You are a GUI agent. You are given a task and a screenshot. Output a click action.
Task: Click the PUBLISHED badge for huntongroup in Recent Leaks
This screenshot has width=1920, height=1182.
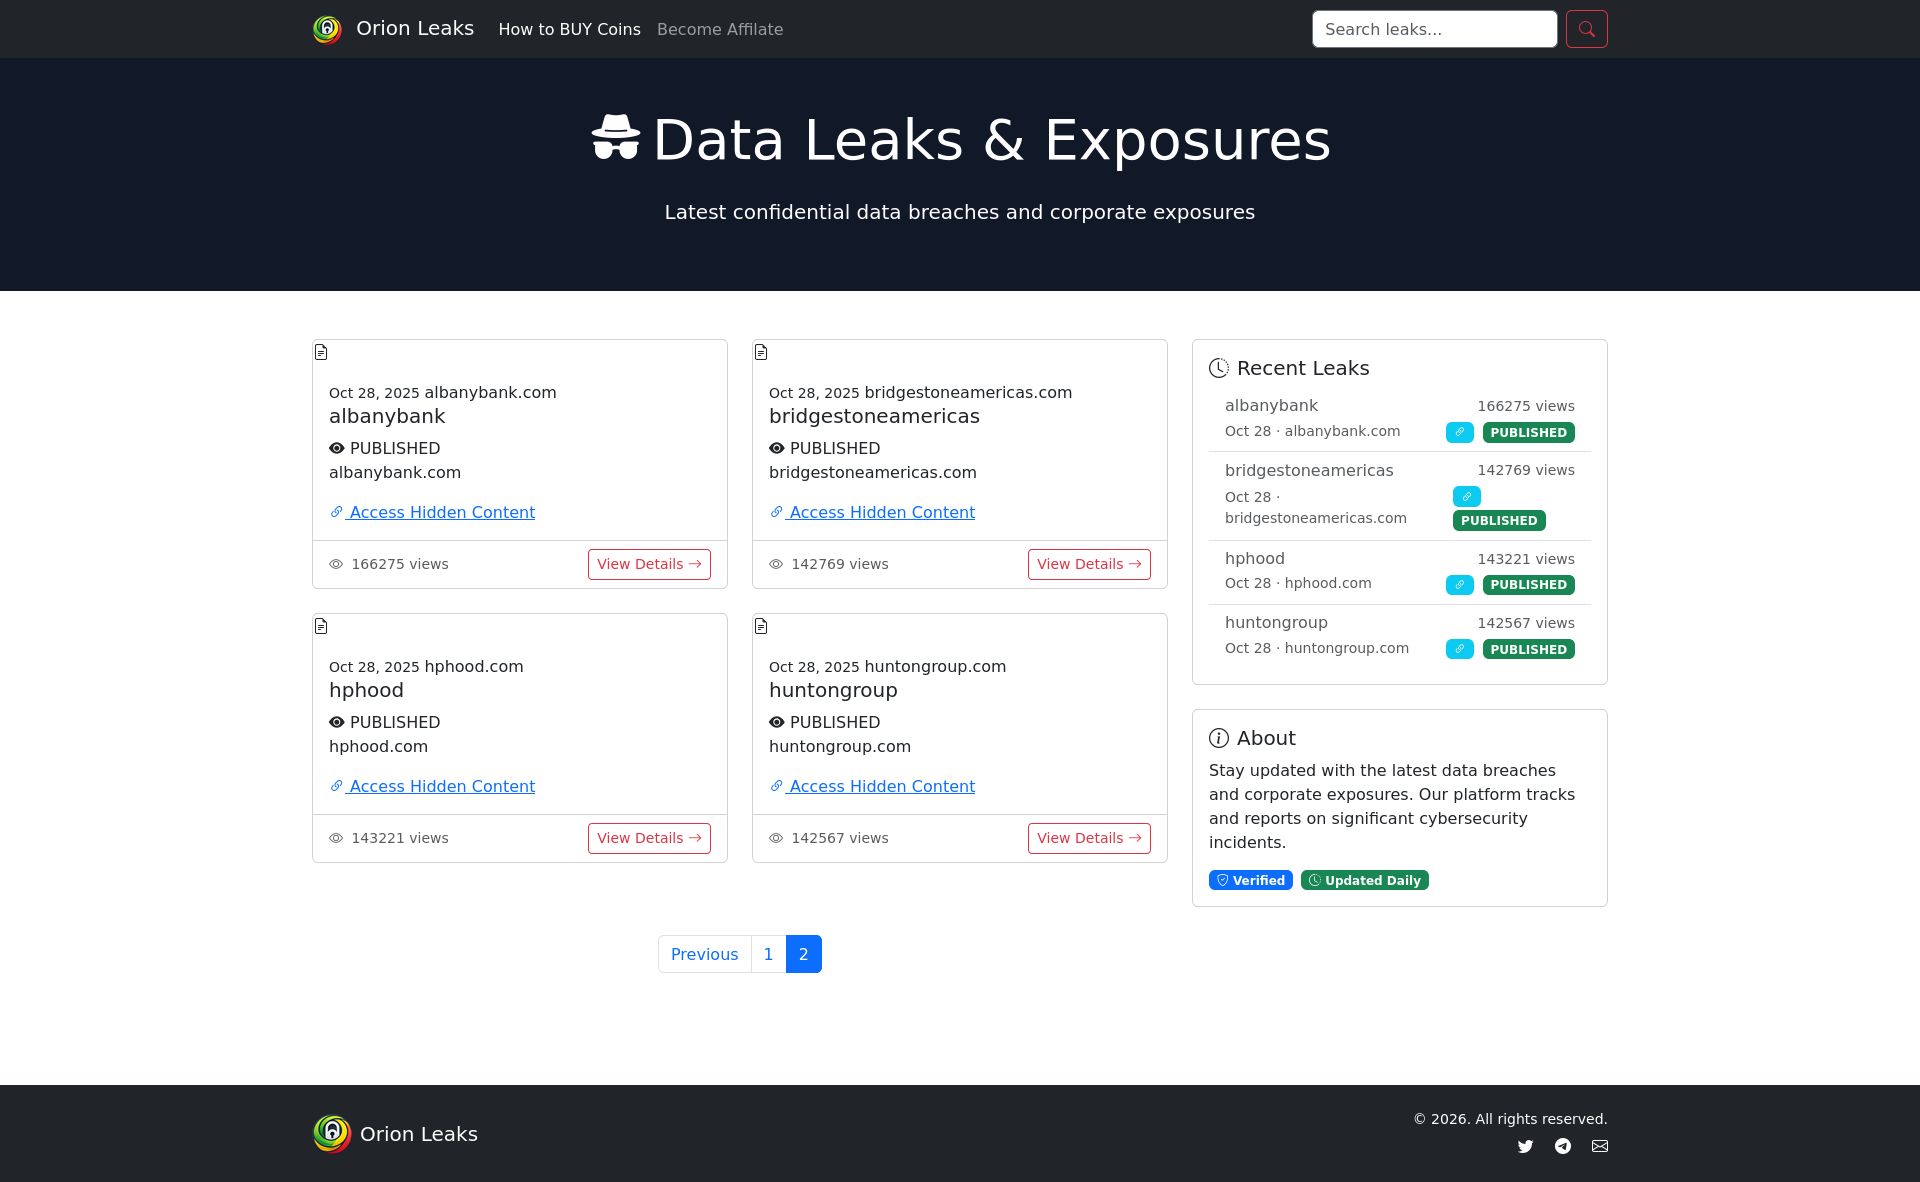pyautogui.click(x=1528, y=649)
